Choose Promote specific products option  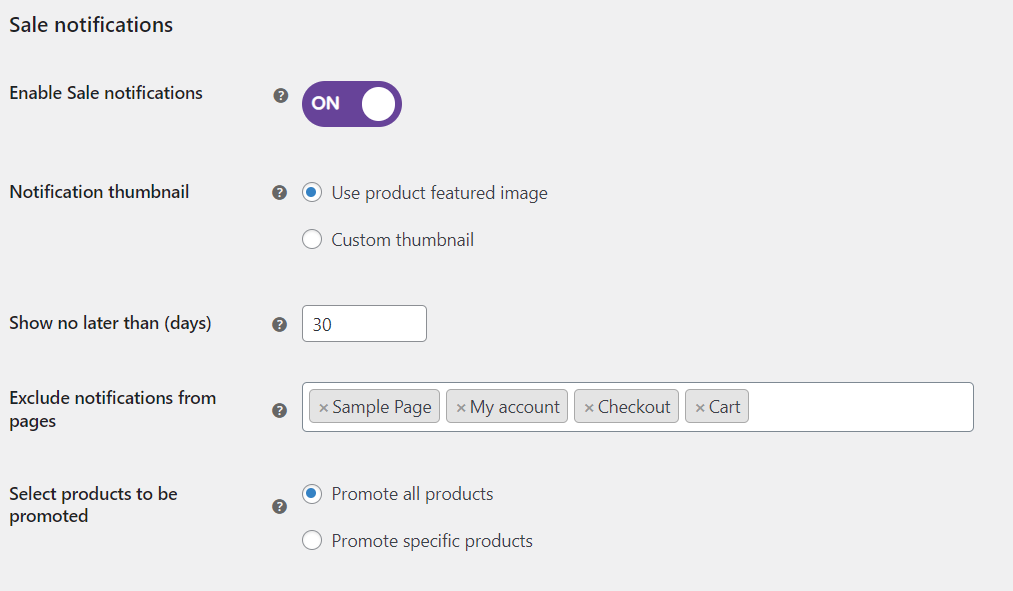(x=312, y=541)
